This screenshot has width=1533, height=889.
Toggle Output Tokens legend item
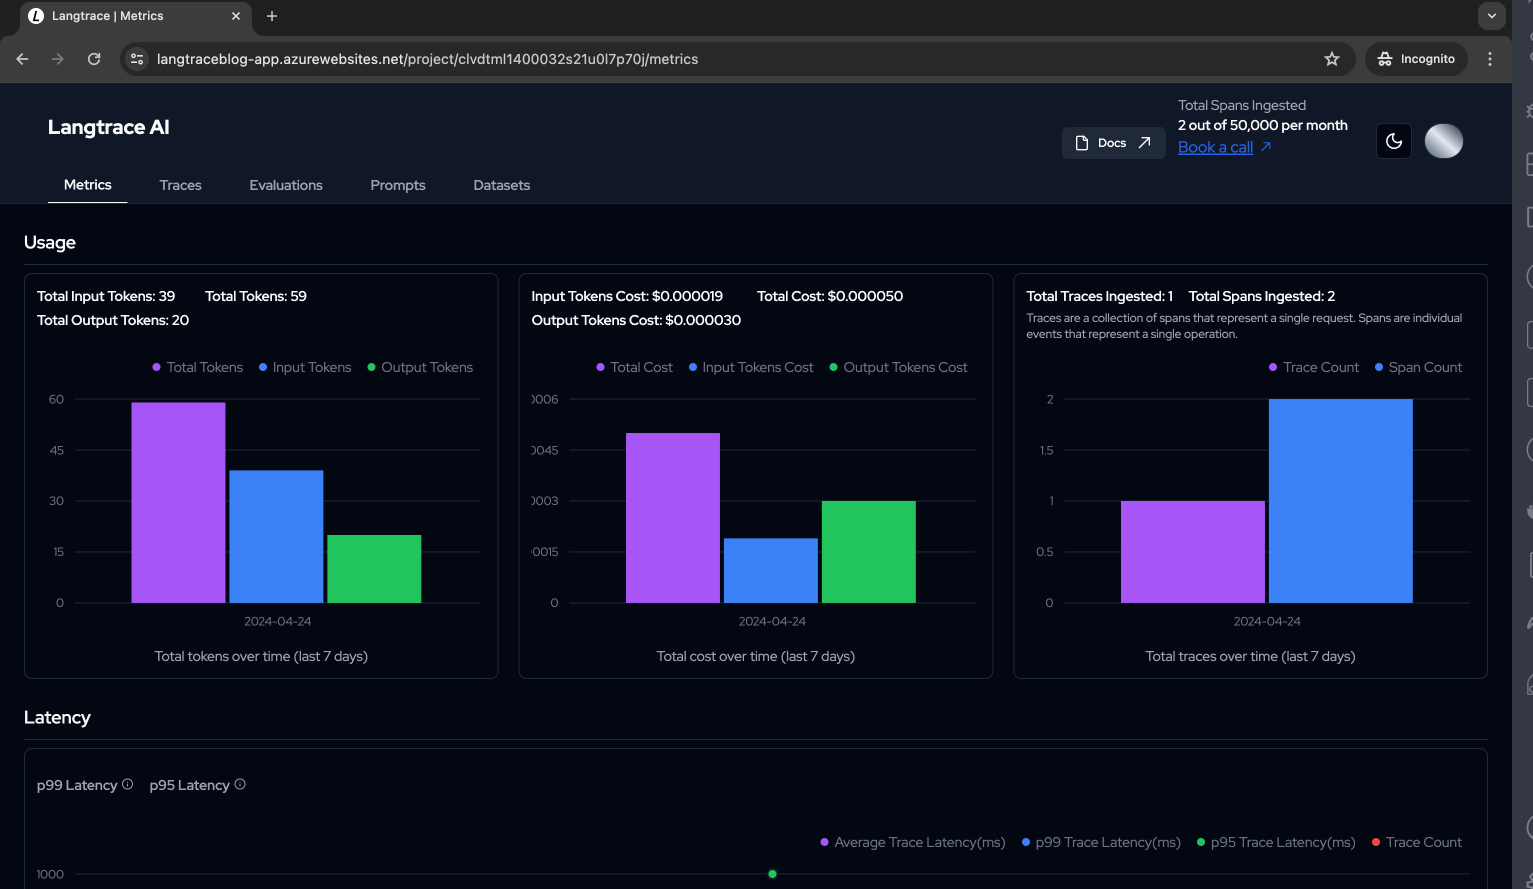[420, 367]
